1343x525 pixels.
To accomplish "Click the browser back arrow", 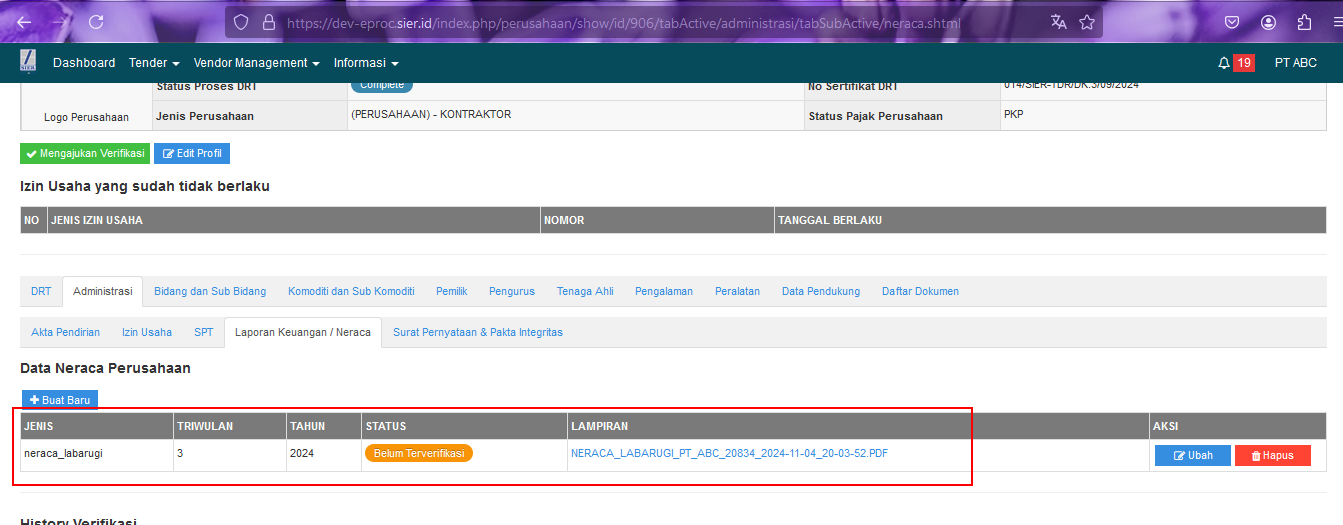I will tap(24, 21).
